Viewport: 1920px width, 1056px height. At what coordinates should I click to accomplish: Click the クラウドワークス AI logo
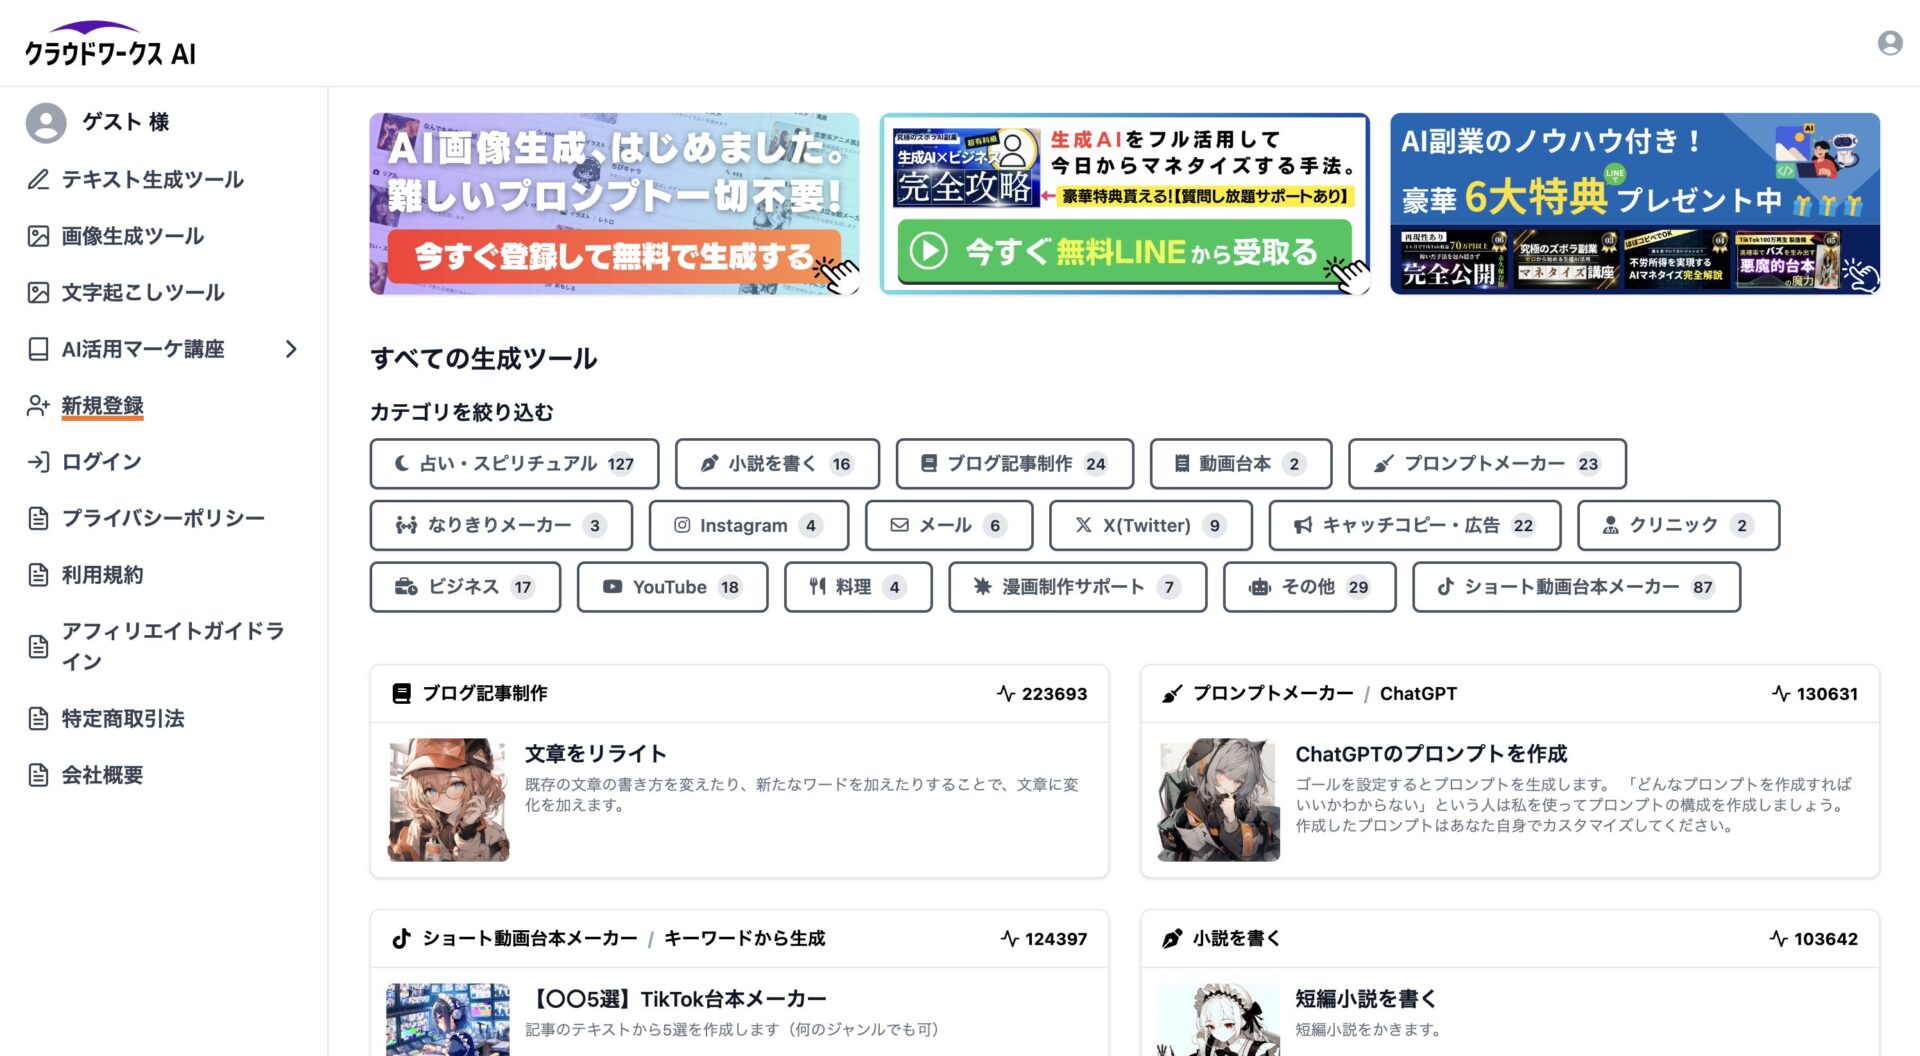(x=110, y=44)
